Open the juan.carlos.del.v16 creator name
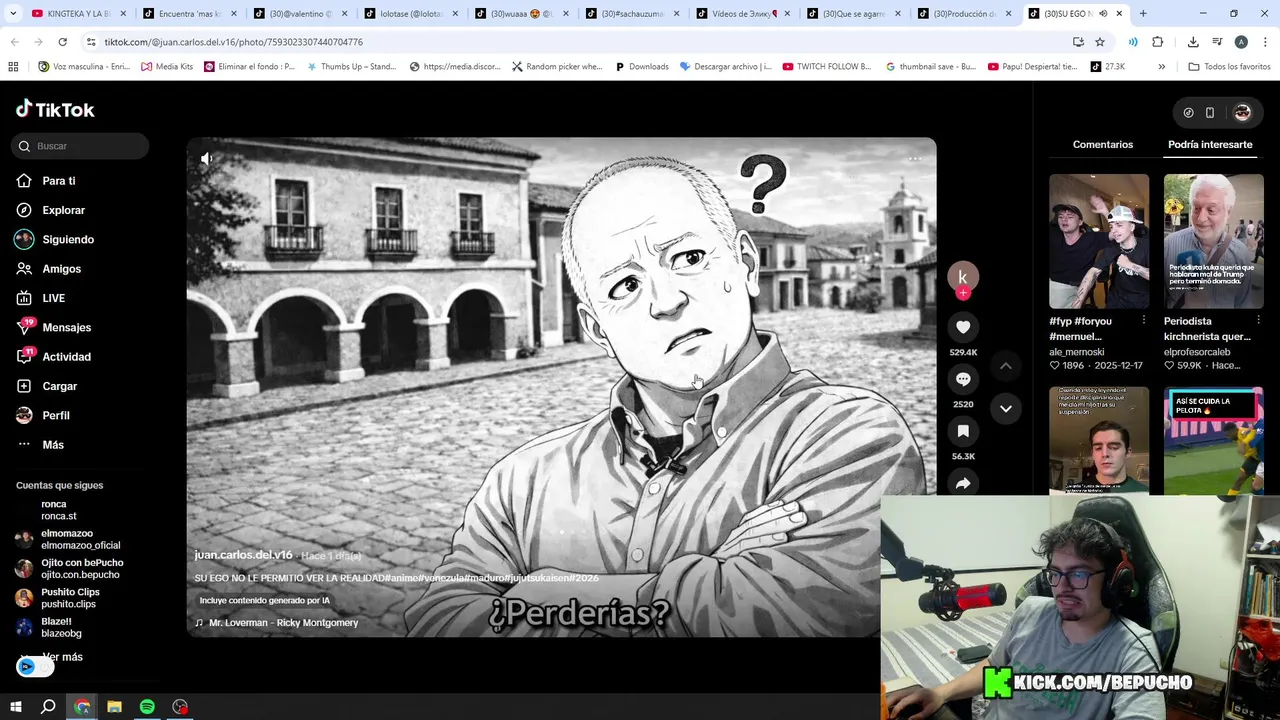Image resolution: width=1280 pixels, height=720 pixels. pos(243,555)
